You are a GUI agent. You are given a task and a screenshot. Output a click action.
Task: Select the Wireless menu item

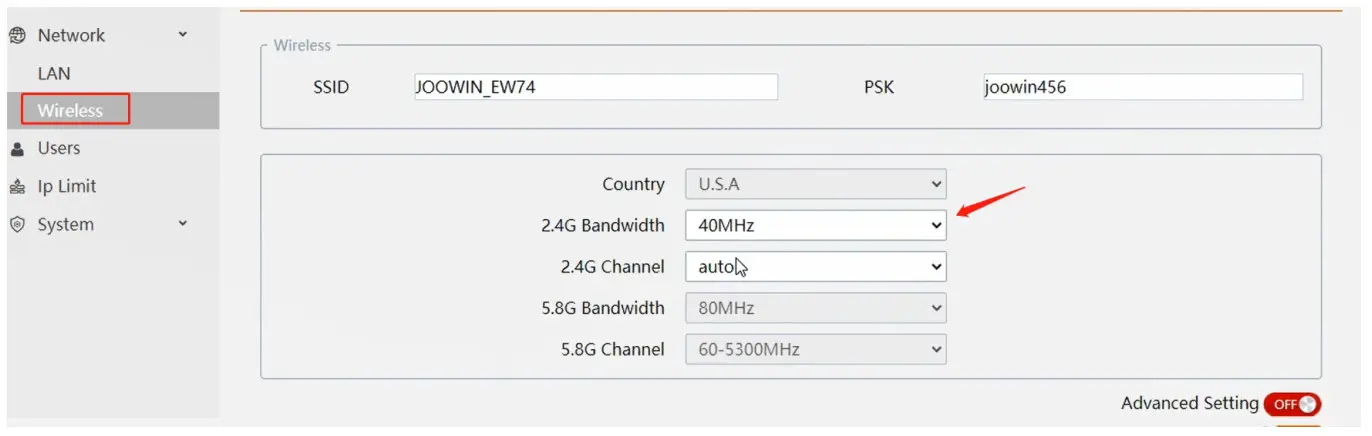coord(70,110)
